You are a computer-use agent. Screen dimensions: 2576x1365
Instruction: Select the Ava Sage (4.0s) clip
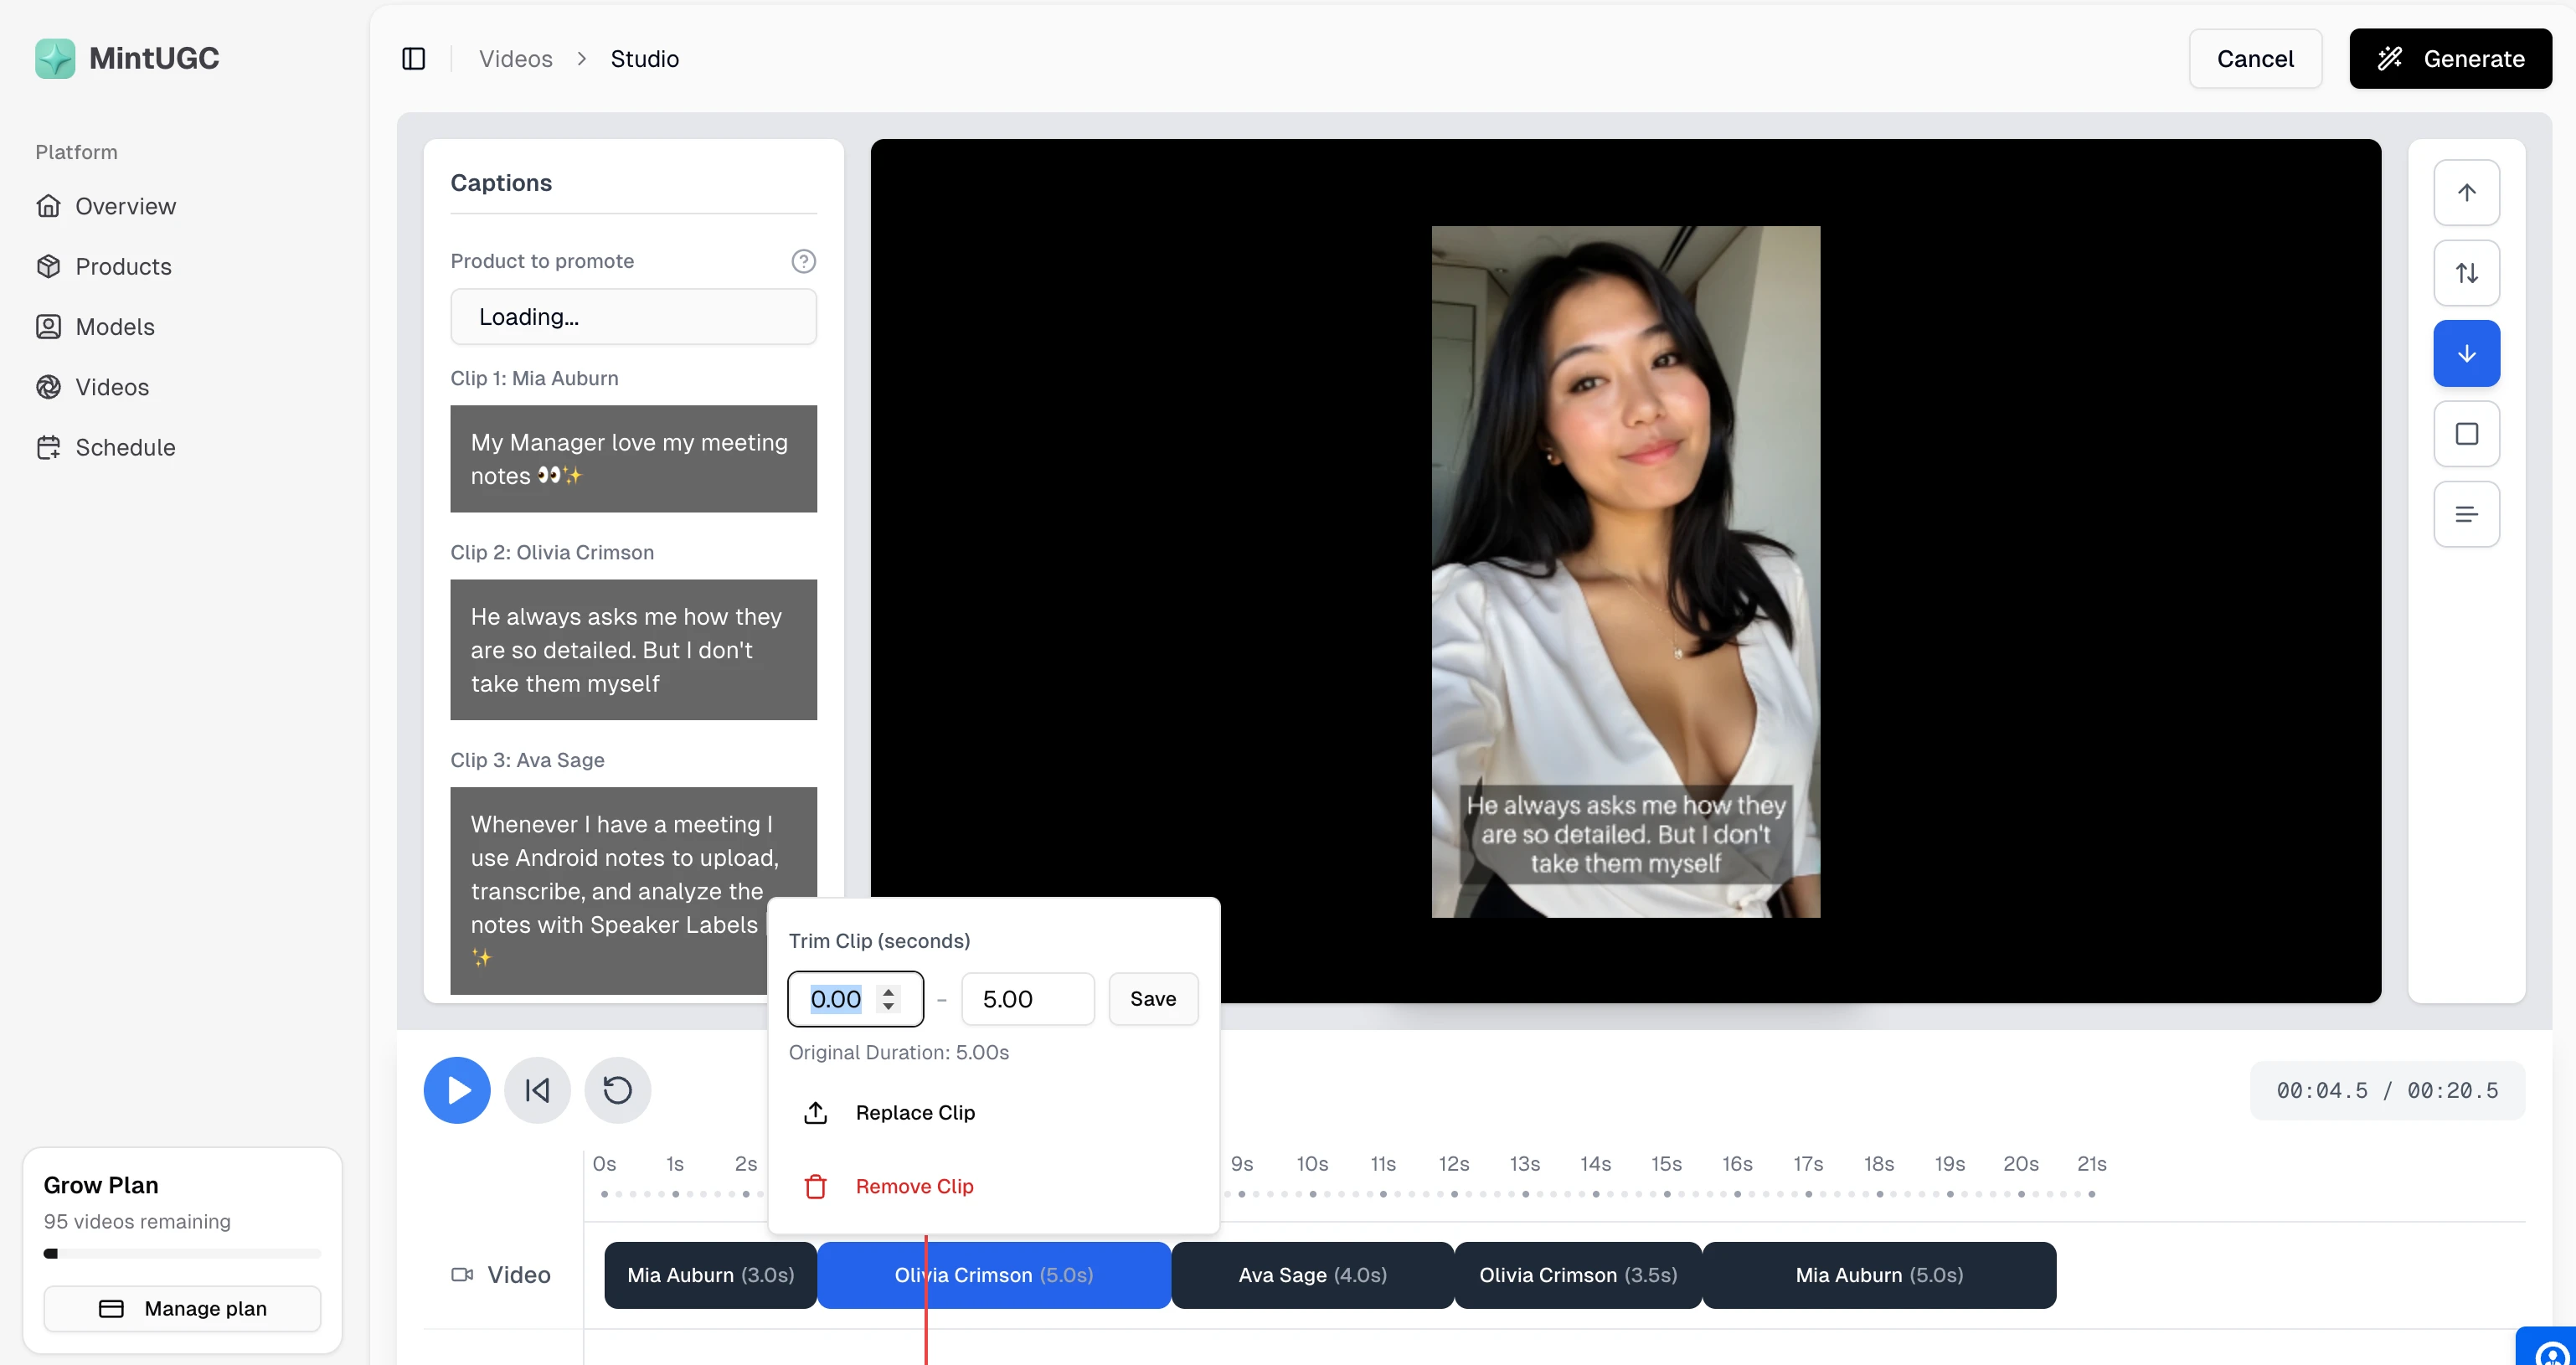click(1312, 1276)
